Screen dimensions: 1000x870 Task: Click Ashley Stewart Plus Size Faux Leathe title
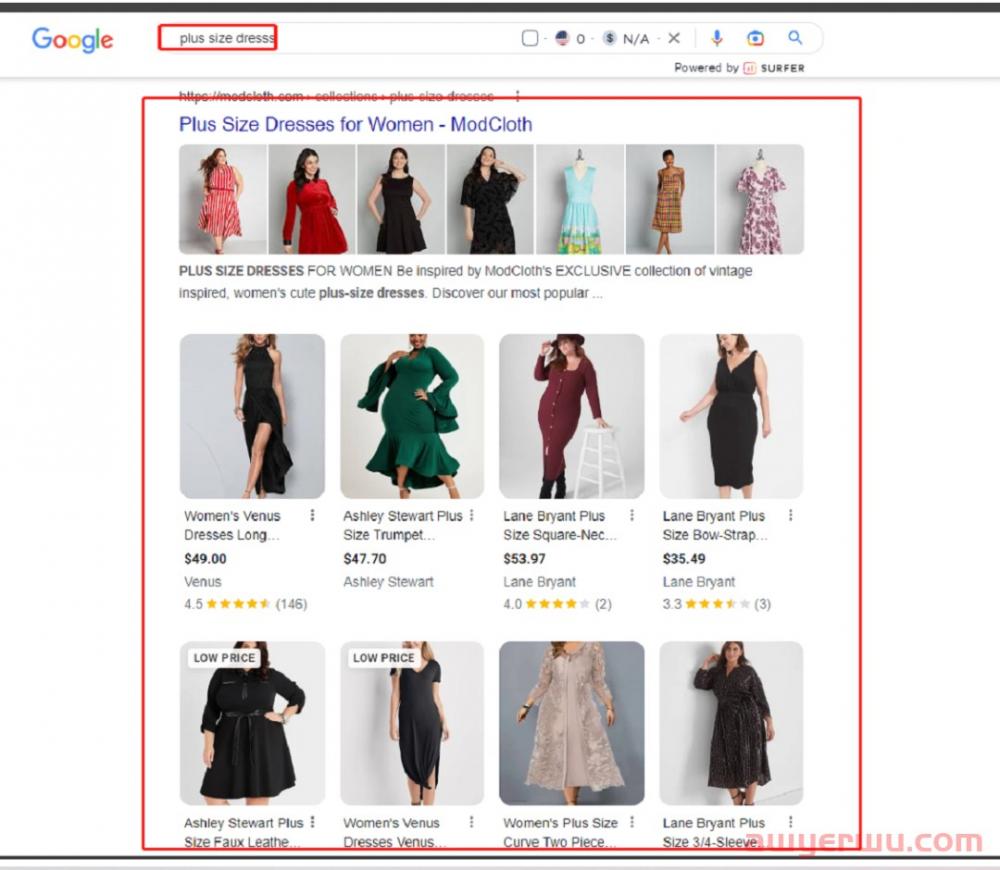click(243, 832)
